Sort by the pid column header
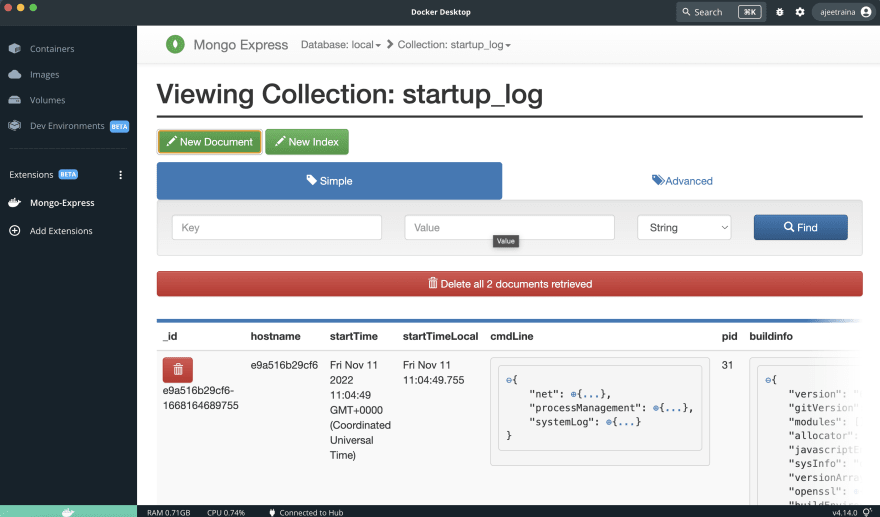The height and width of the screenshot is (517, 880). click(x=730, y=336)
